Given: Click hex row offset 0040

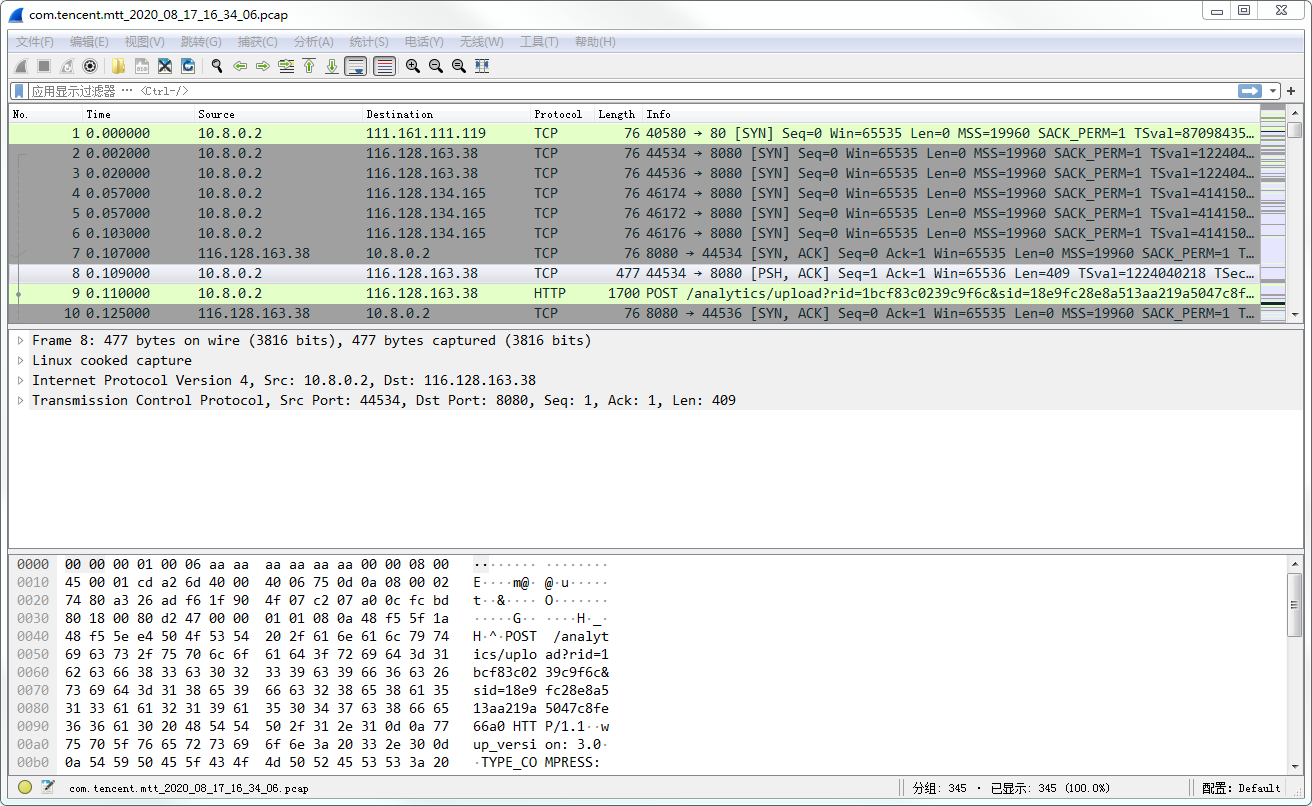Looking at the screenshot, I should [x=33, y=636].
